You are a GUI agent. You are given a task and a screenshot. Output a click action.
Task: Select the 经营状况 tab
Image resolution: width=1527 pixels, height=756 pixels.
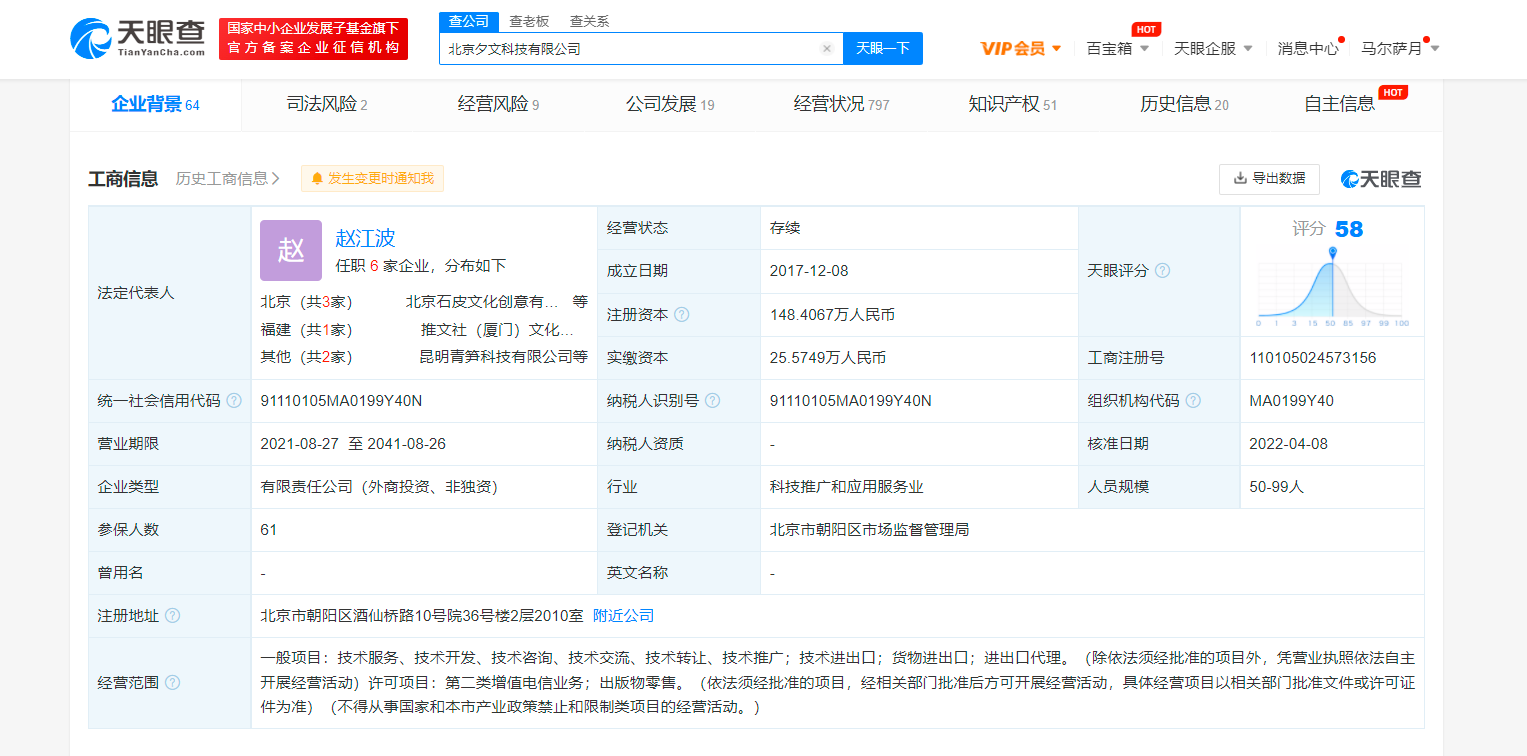point(841,104)
